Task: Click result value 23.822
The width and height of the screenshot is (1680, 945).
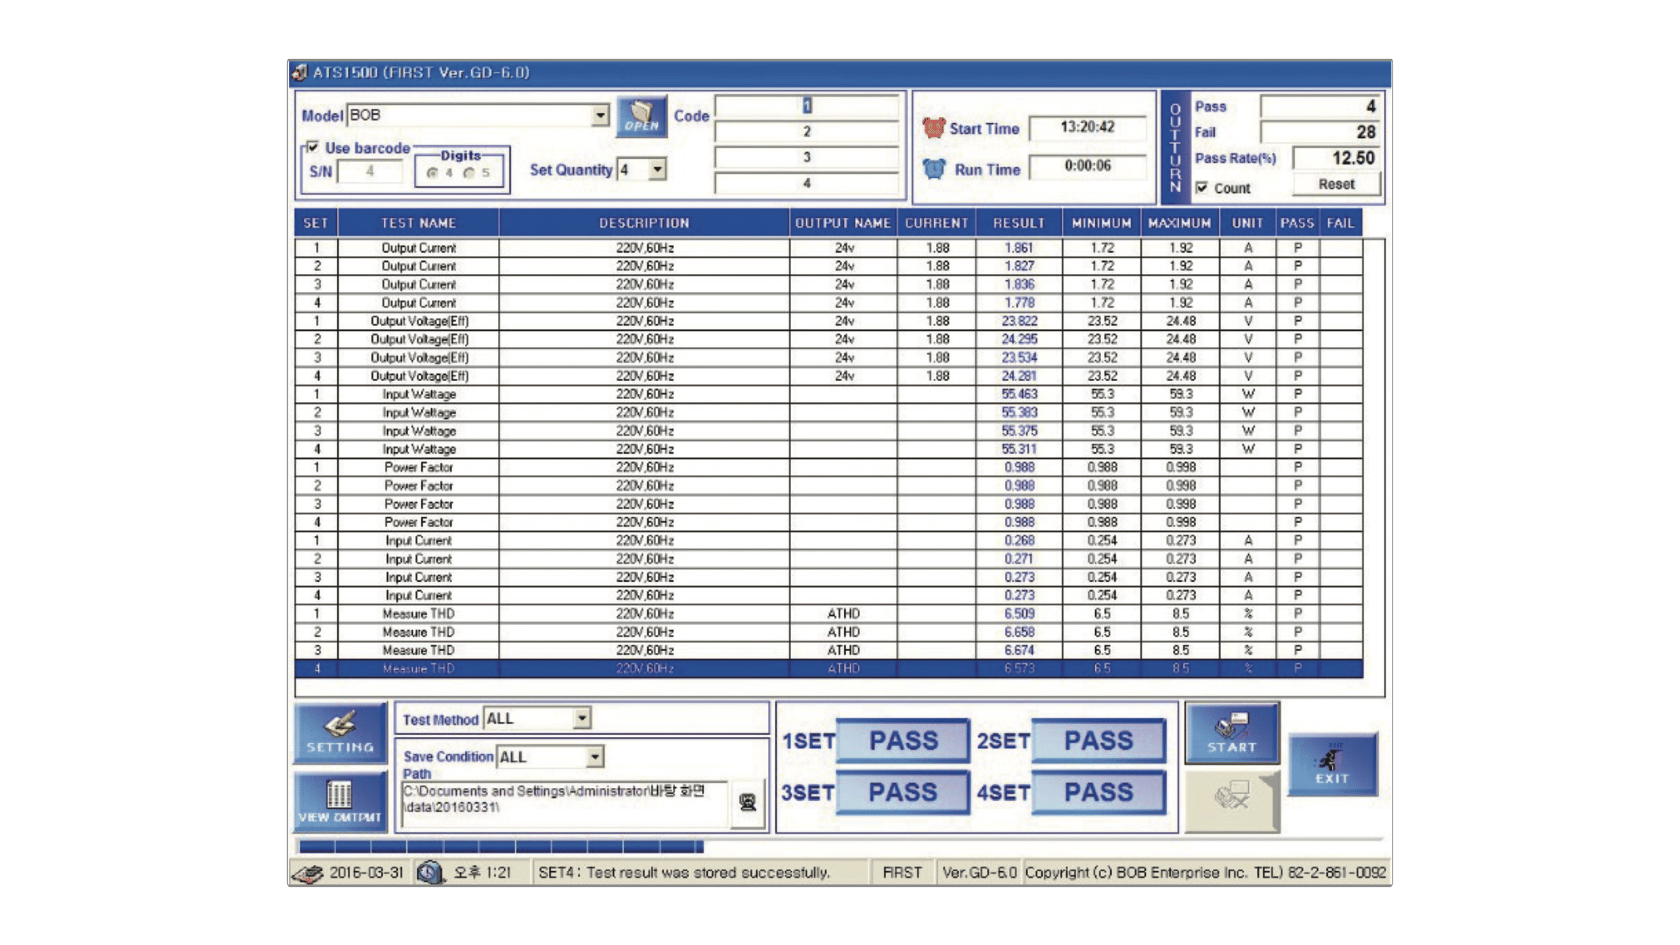Action: 1019,321
